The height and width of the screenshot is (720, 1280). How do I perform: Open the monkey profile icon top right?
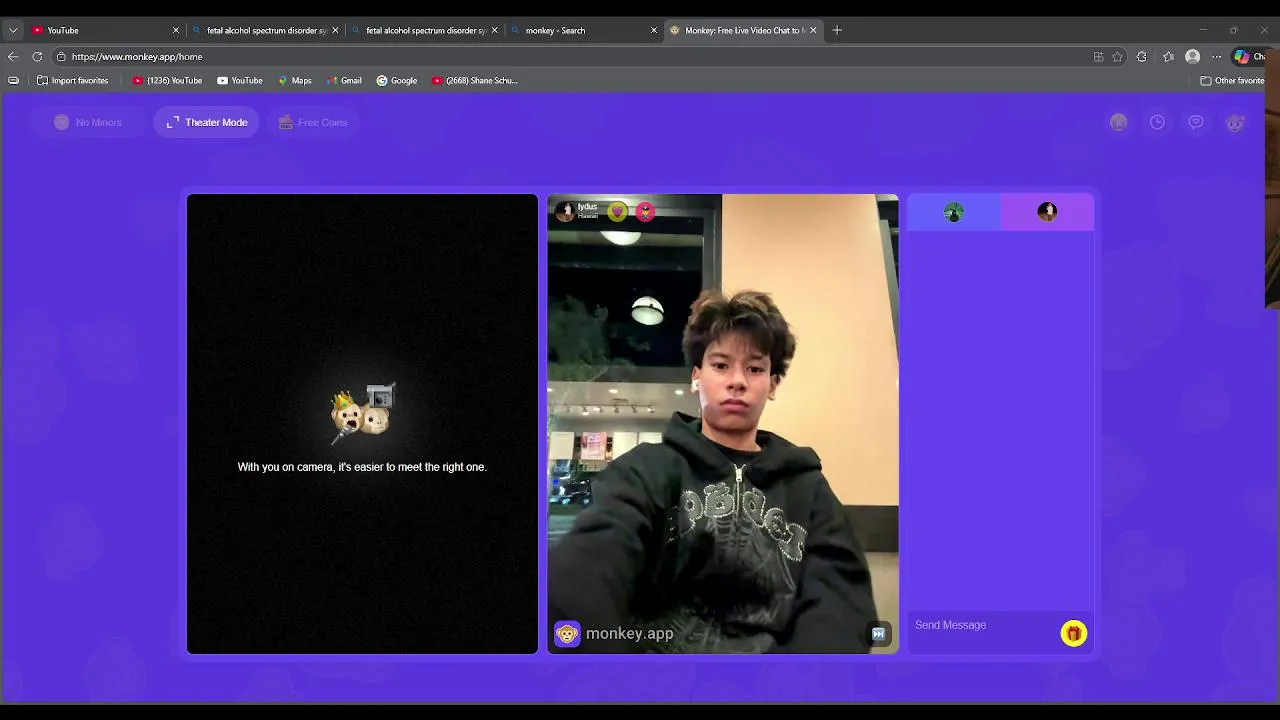tap(1235, 122)
